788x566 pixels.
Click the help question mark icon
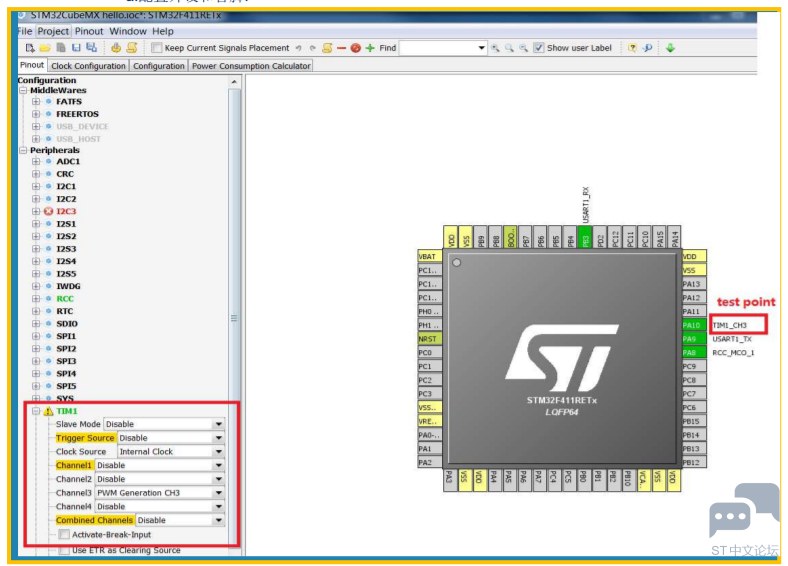pos(632,48)
